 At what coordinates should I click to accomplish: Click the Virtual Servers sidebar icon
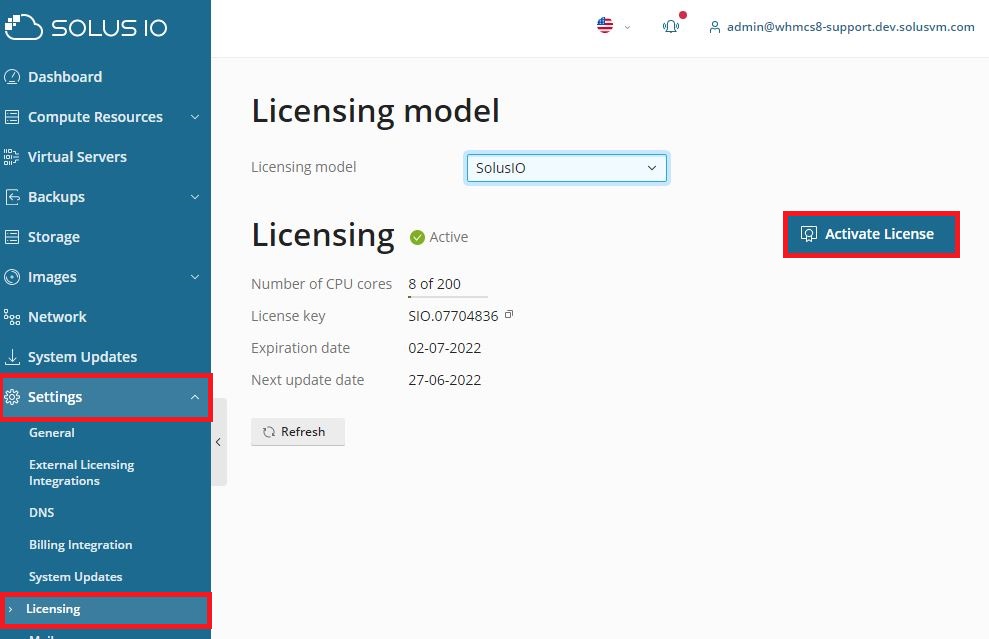pyautogui.click(x=12, y=157)
